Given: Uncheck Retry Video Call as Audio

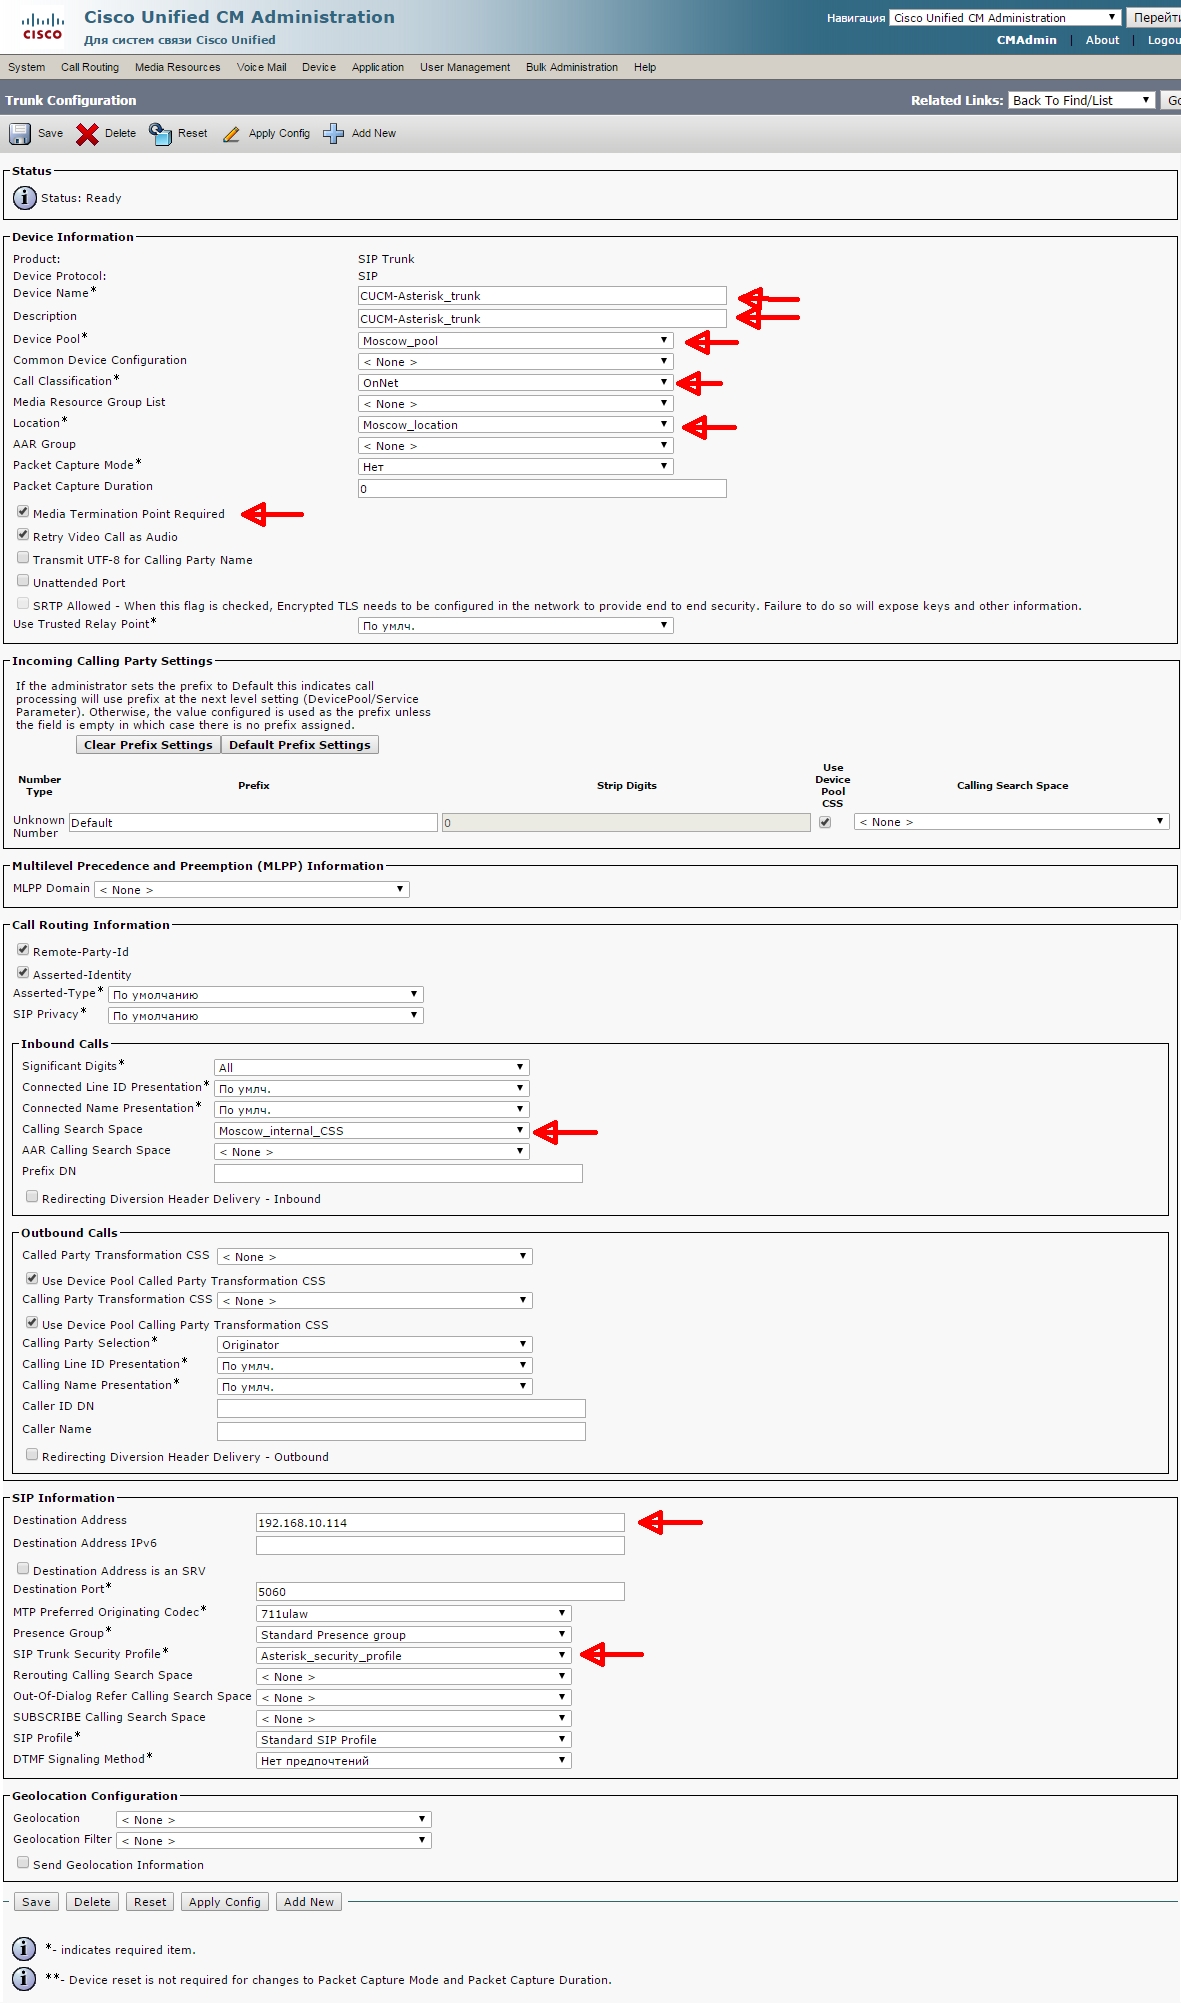Looking at the screenshot, I should pos(23,535).
